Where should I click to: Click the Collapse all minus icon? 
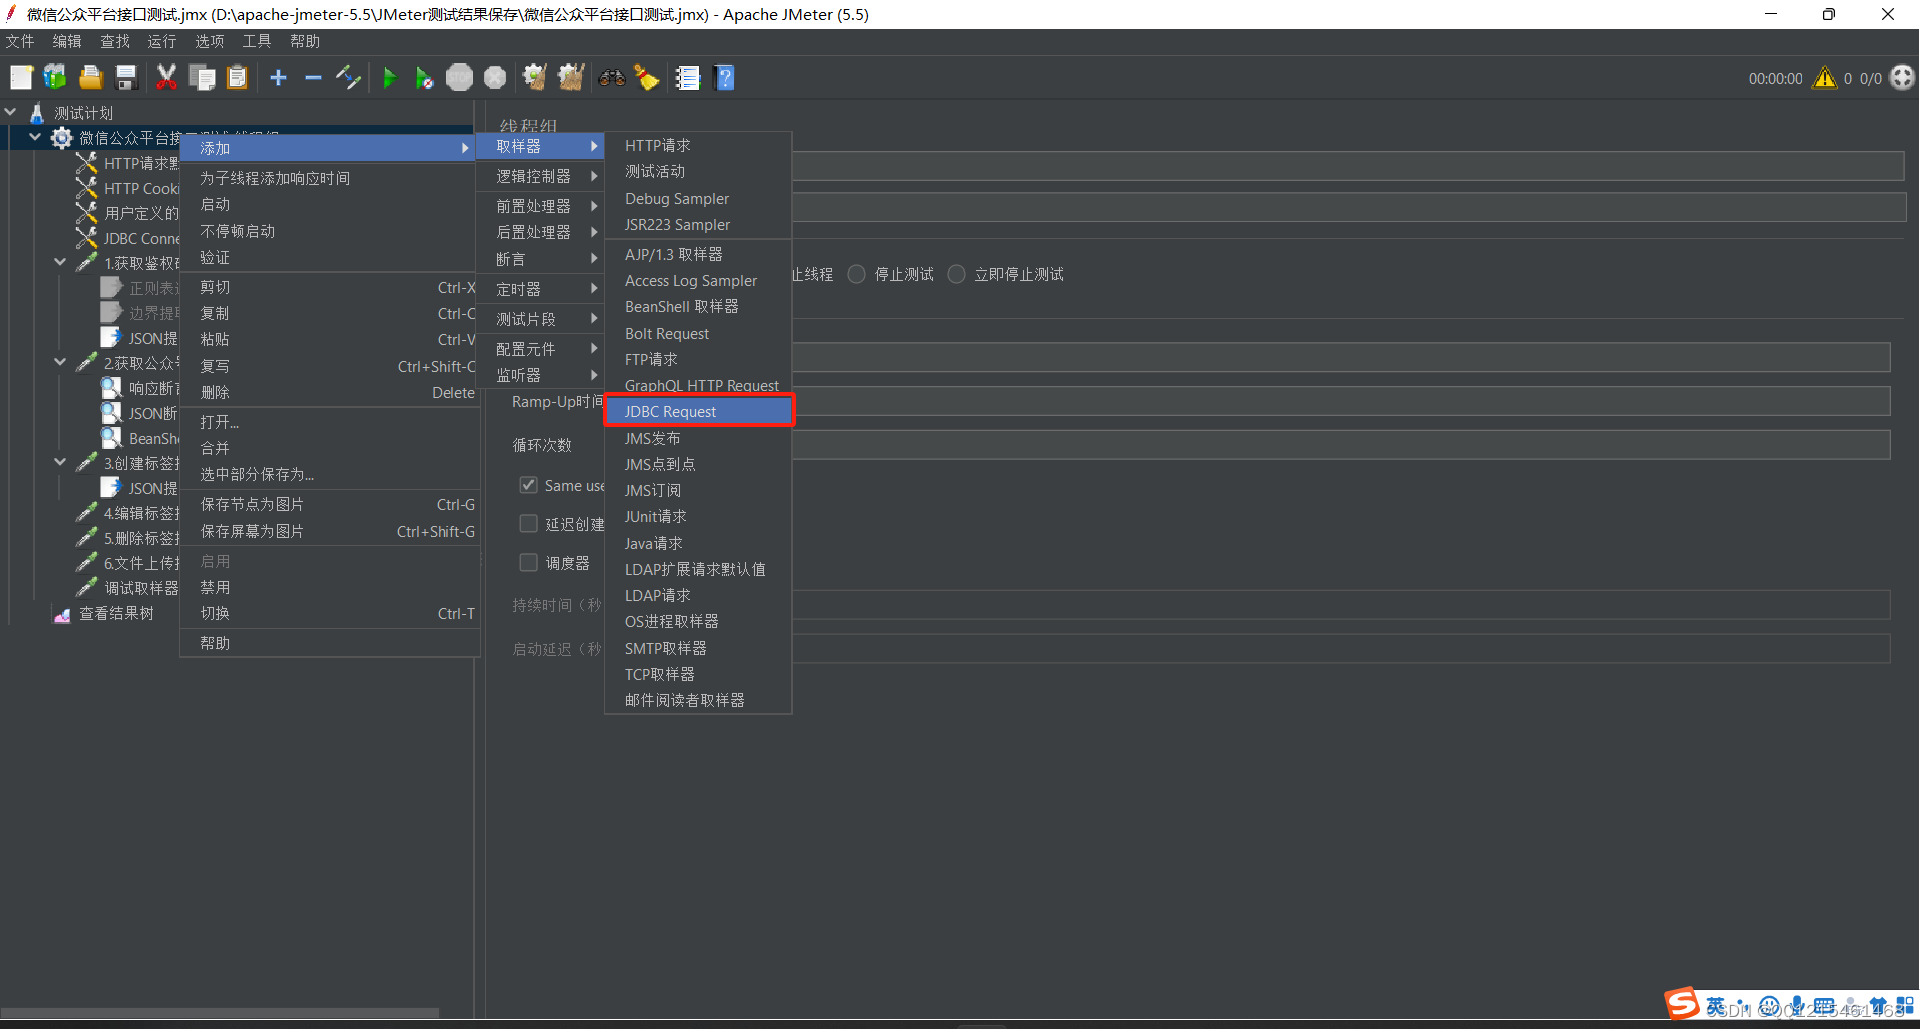(313, 78)
